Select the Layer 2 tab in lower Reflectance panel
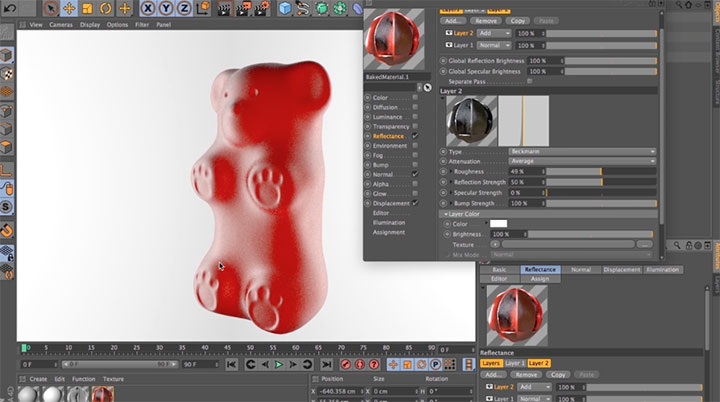720x402 pixels. 539,363
